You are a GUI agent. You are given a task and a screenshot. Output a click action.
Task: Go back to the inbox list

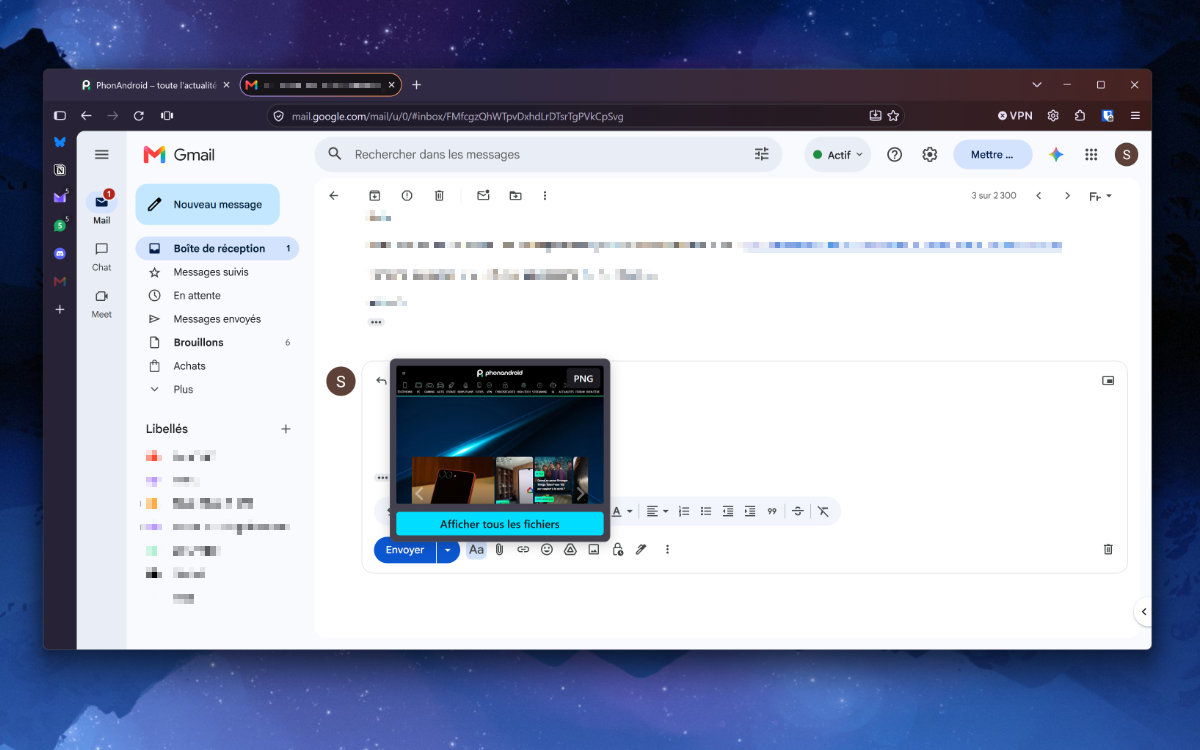(x=334, y=196)
